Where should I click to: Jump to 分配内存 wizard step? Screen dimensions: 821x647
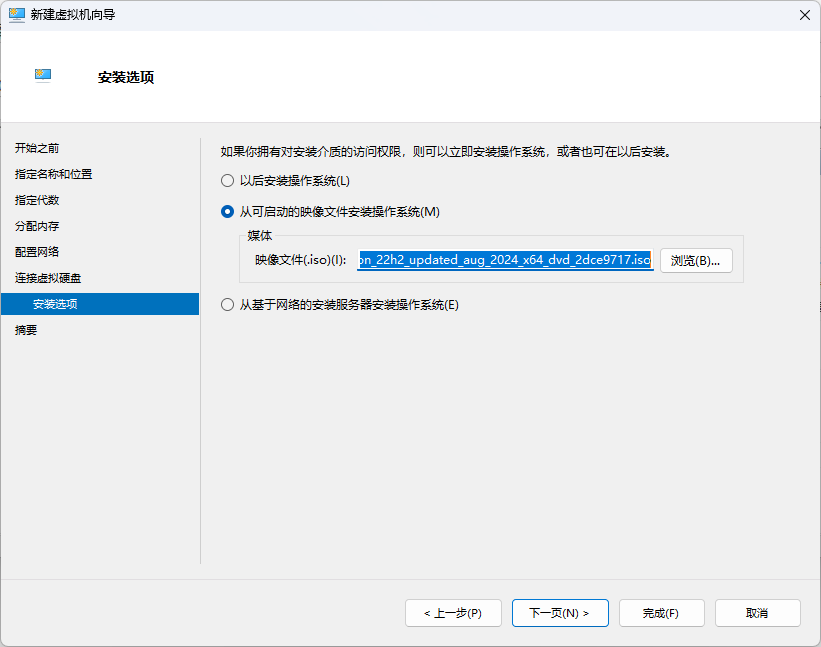click(x=37, y=226)
